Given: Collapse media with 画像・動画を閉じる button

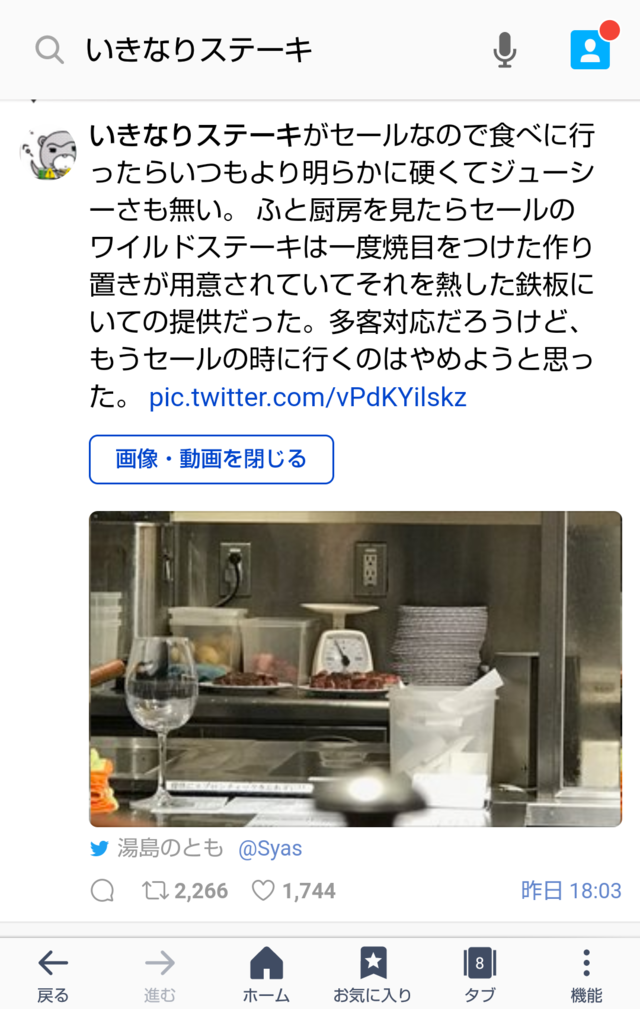Looking at the screenshot, I should (211, 459).
